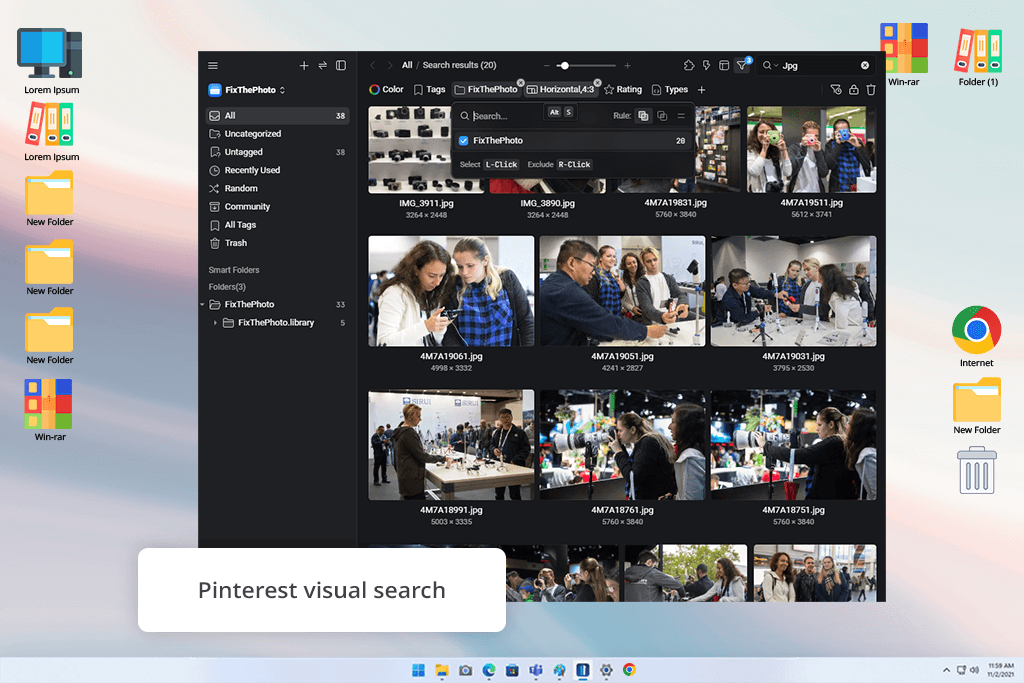Click the Folders(3) section header

pyautogui.click(x=227, y=287)
